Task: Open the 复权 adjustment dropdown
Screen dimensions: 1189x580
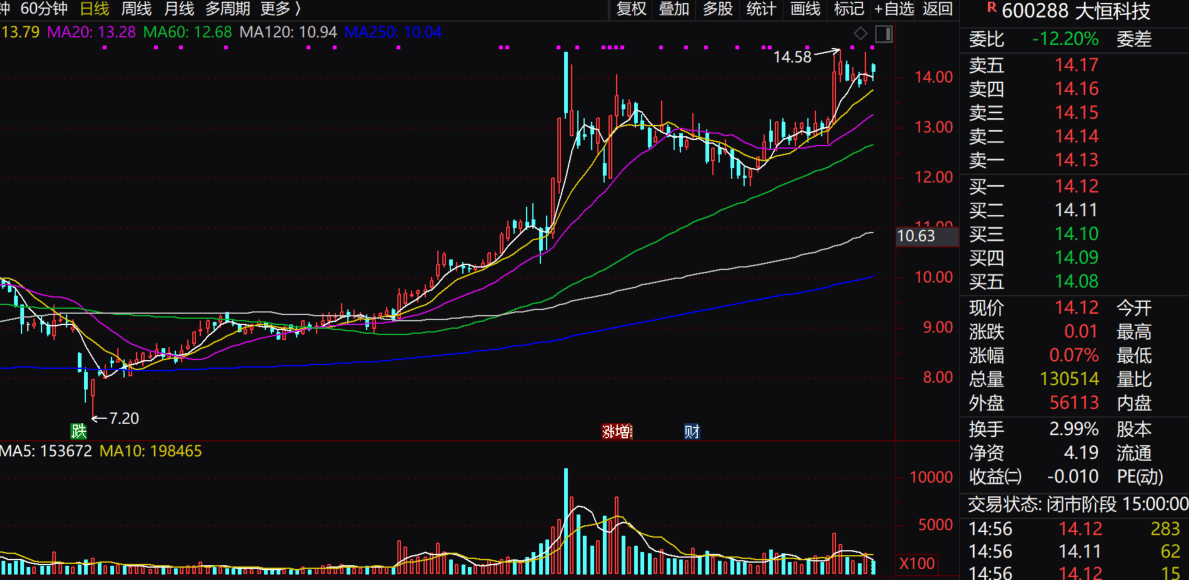Action: (x=631, y=9)
